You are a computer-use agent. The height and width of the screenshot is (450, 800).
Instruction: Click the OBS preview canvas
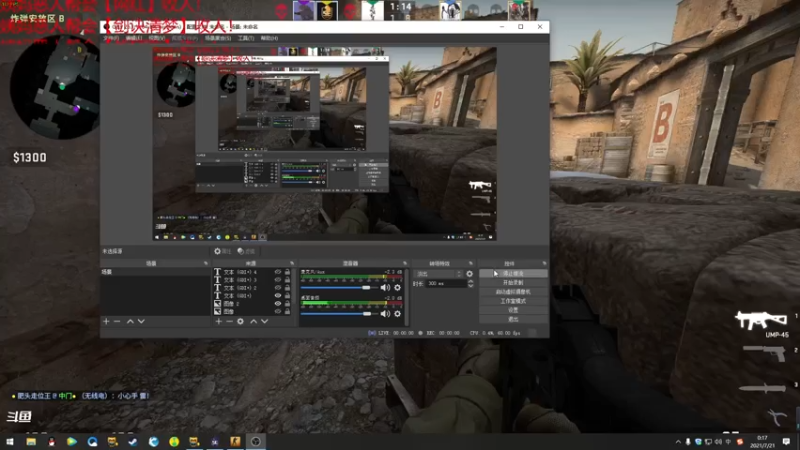(324, 144)
